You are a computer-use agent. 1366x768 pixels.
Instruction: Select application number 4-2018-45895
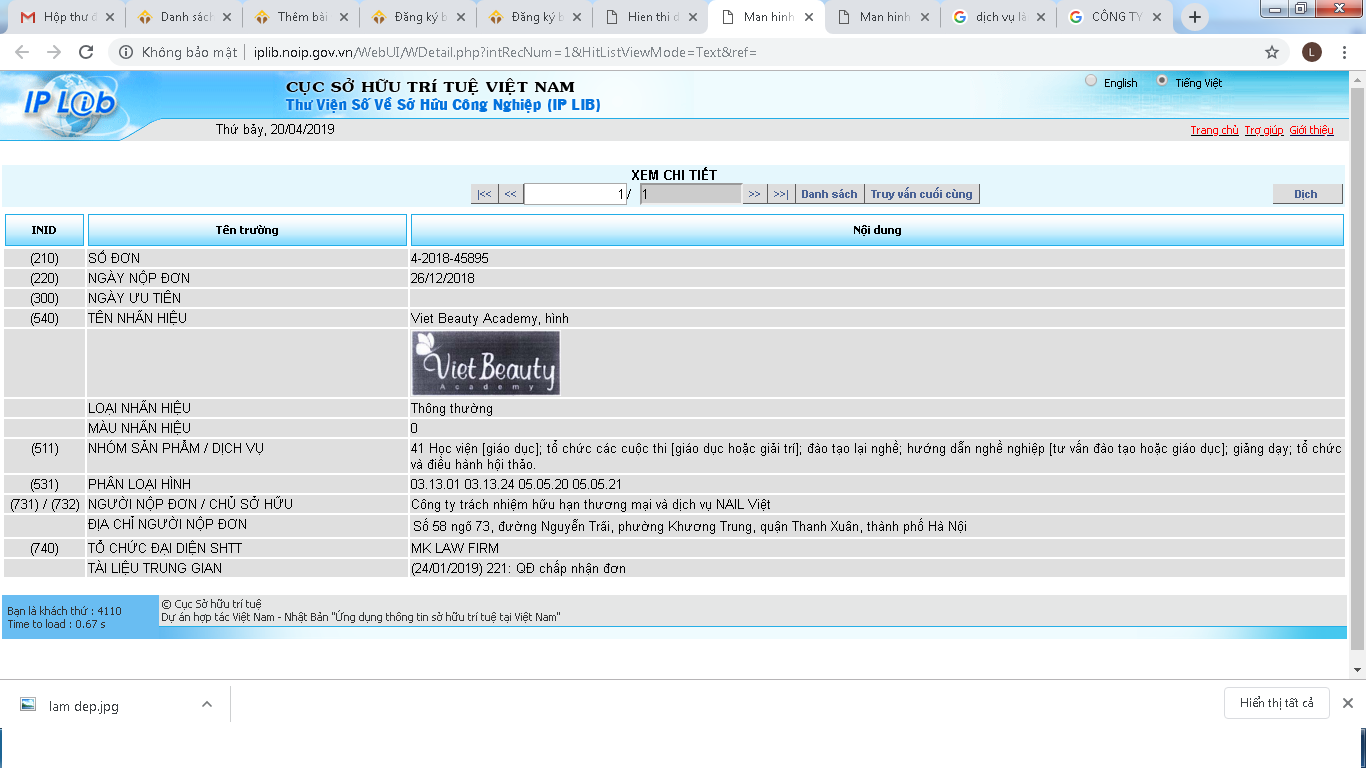(450, 258)
